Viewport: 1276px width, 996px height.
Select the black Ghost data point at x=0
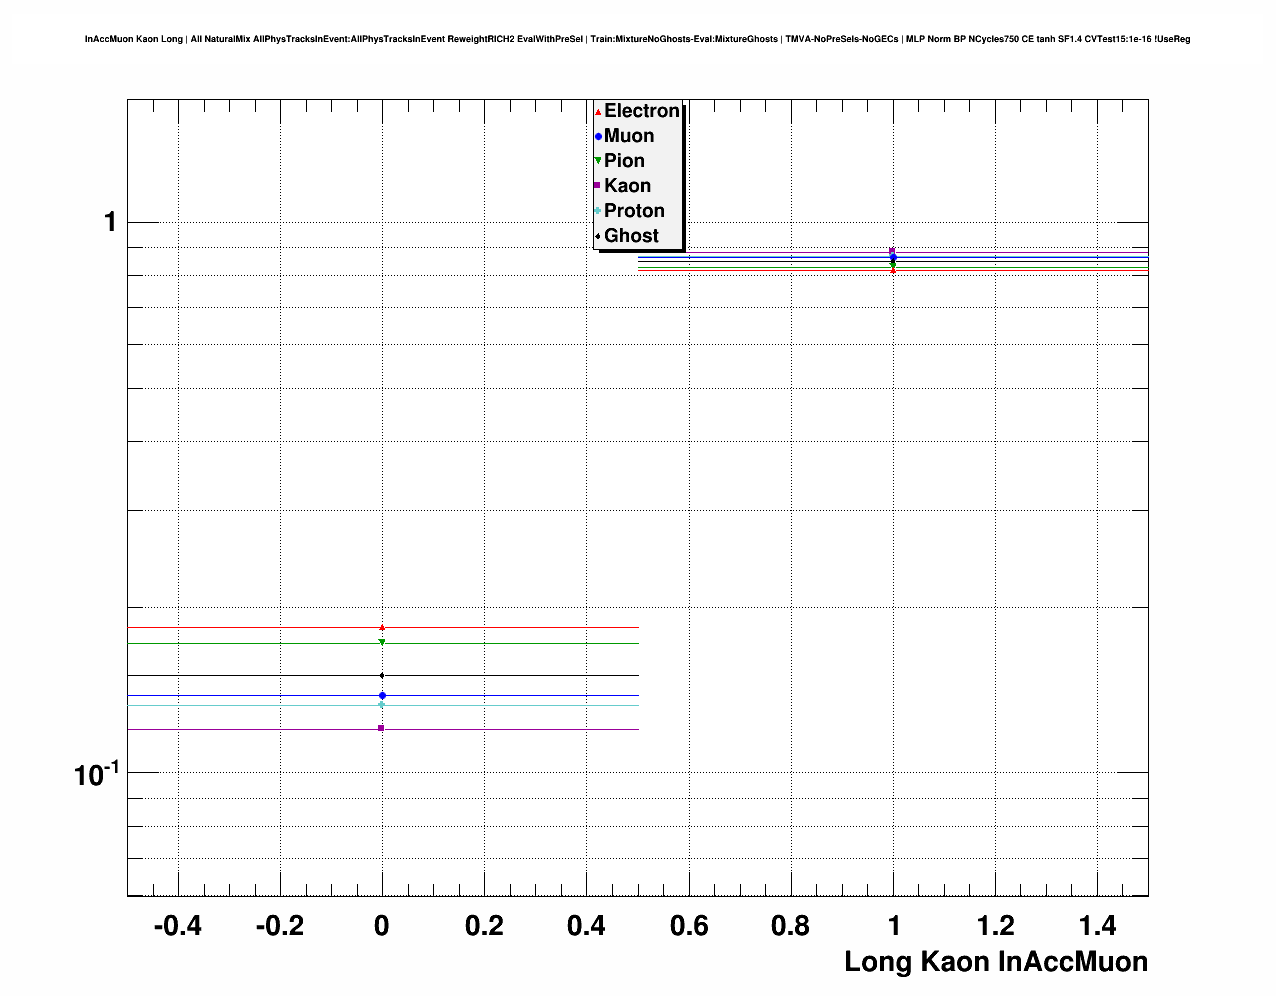point(382,676)
